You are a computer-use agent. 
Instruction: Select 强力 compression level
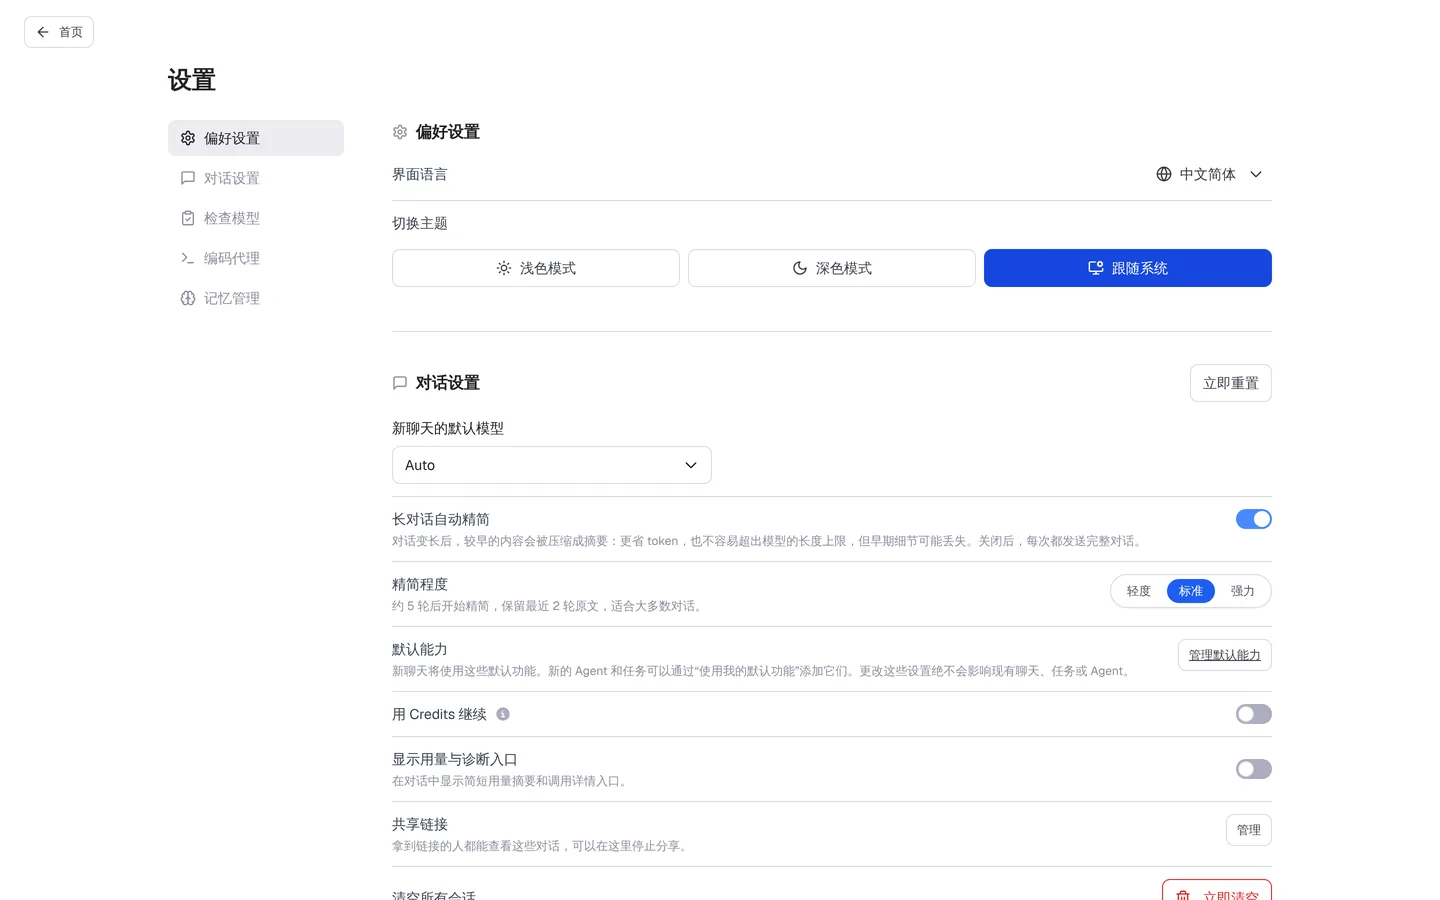[1243, 591]
